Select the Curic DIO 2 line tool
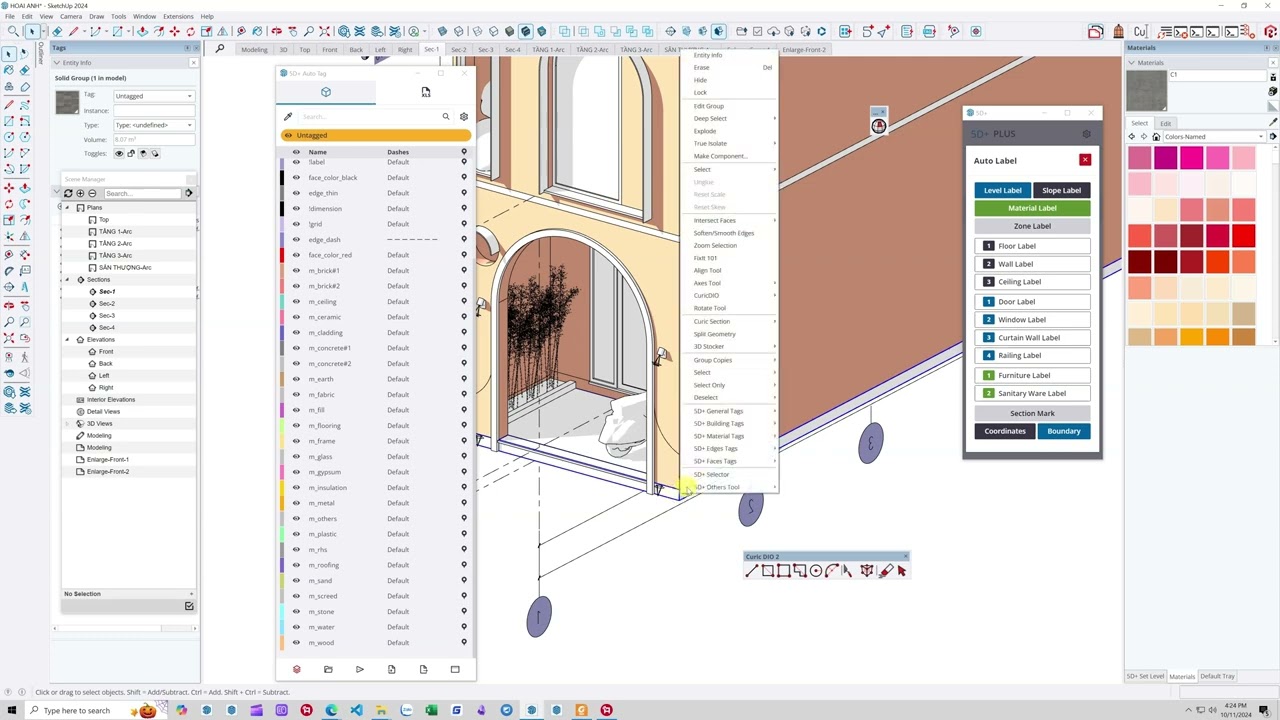 tap(752, 571)
